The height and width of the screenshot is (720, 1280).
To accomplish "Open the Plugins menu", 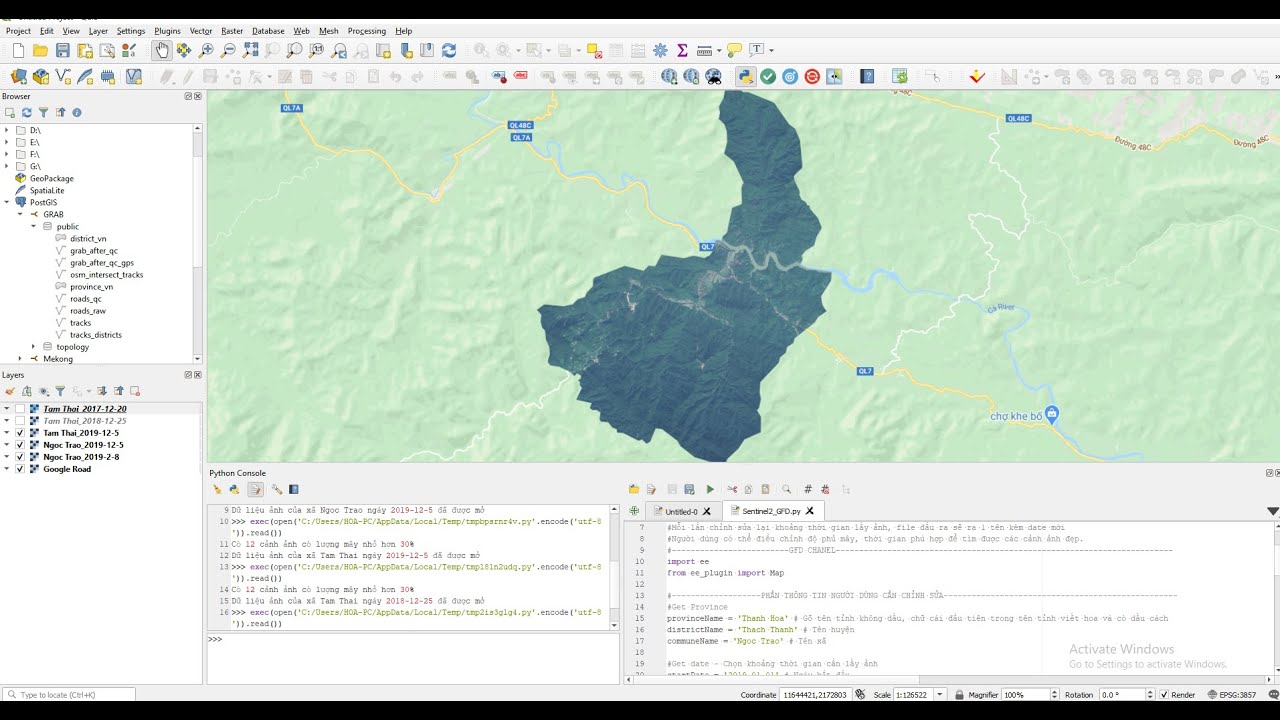I will click(167, 31).
